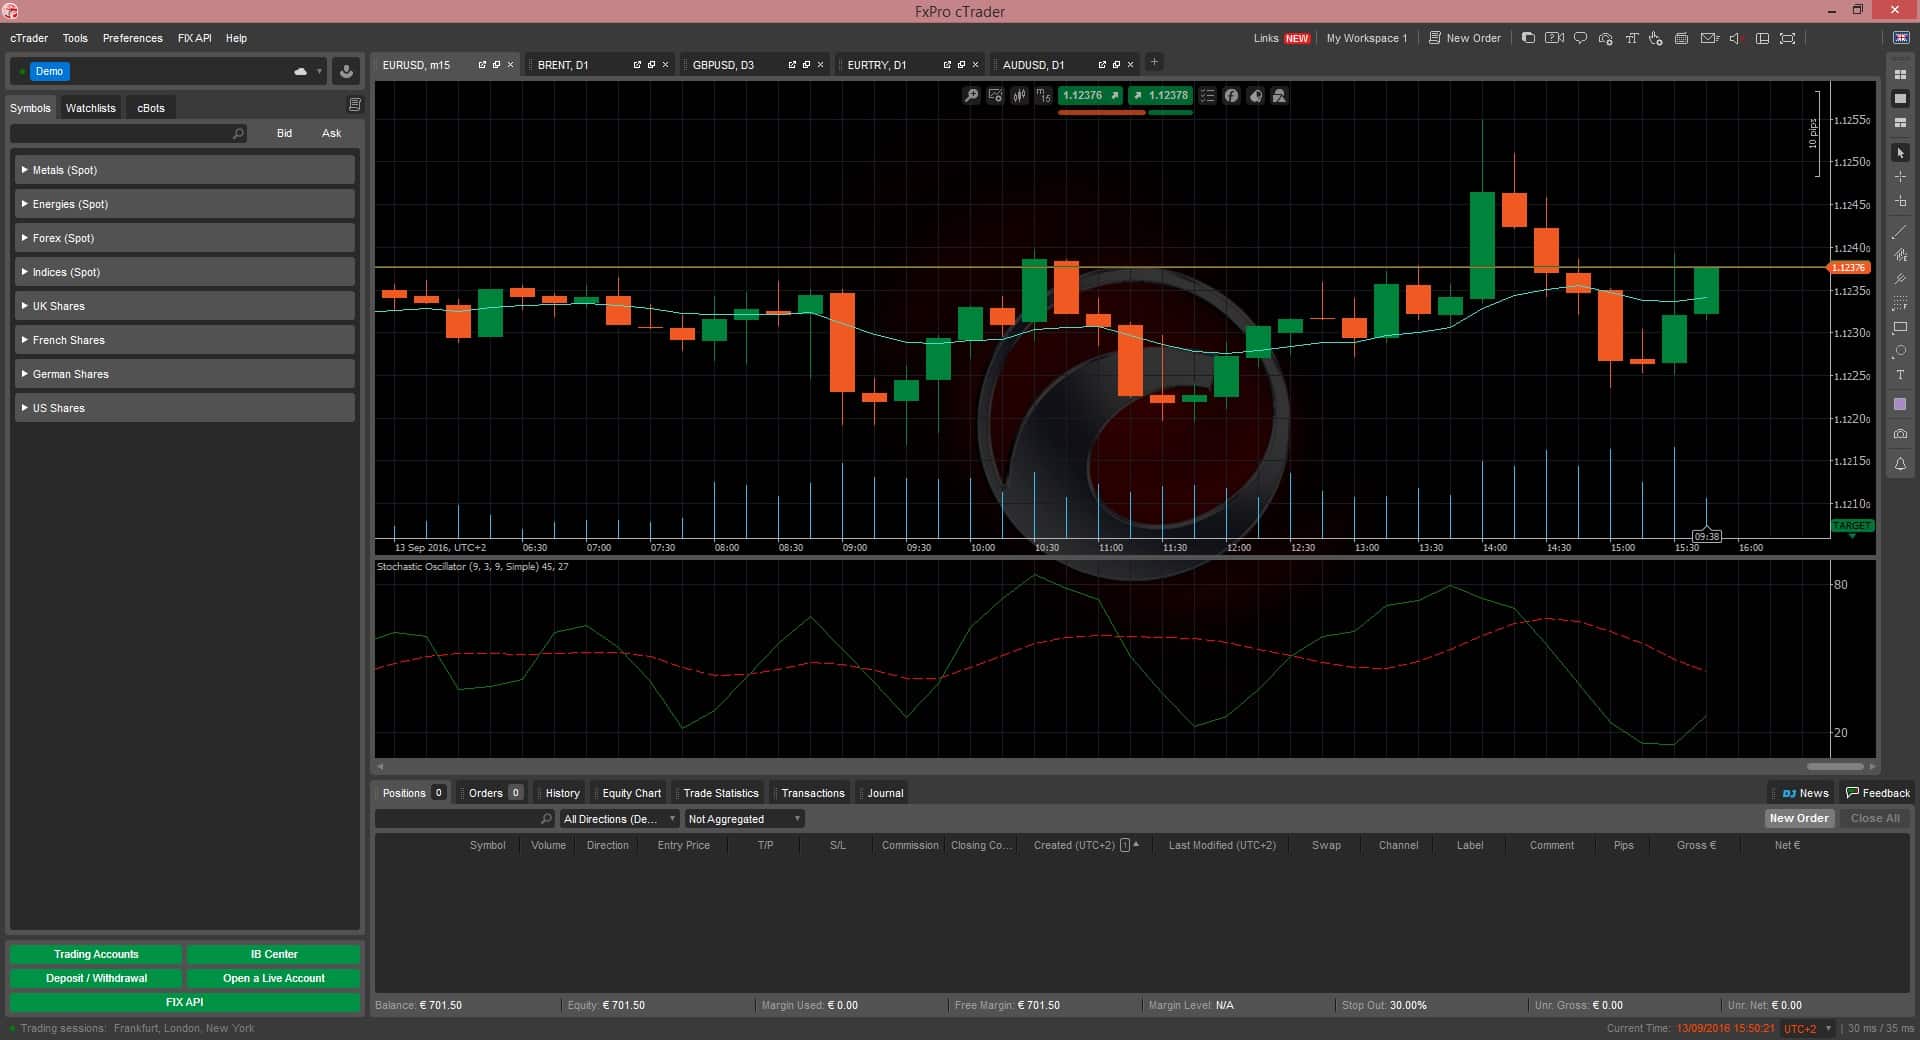
Task: Select the cursor pointer tool
Action: (1900, 153)
